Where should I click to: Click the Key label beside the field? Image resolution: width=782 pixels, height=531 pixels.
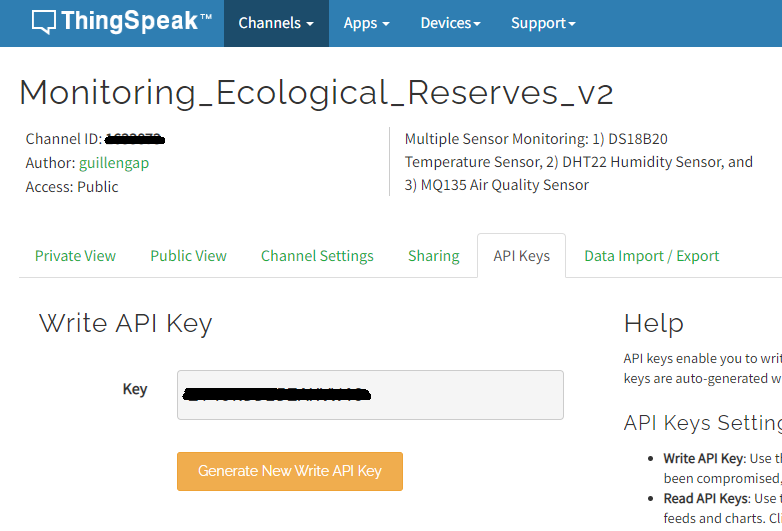pyautogui.click(x=135, y=389)
